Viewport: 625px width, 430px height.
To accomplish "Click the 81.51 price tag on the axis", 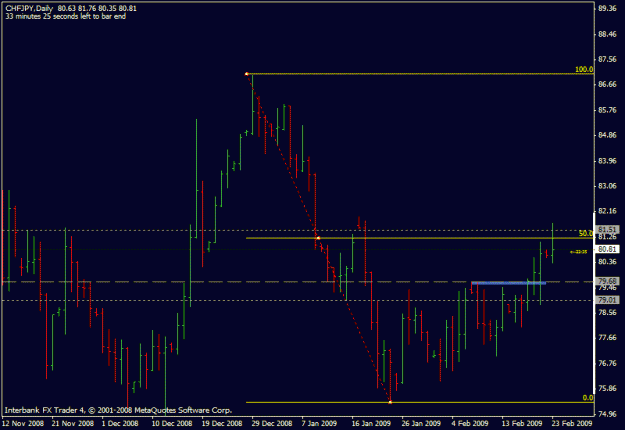I will click(x=607, y=230).
